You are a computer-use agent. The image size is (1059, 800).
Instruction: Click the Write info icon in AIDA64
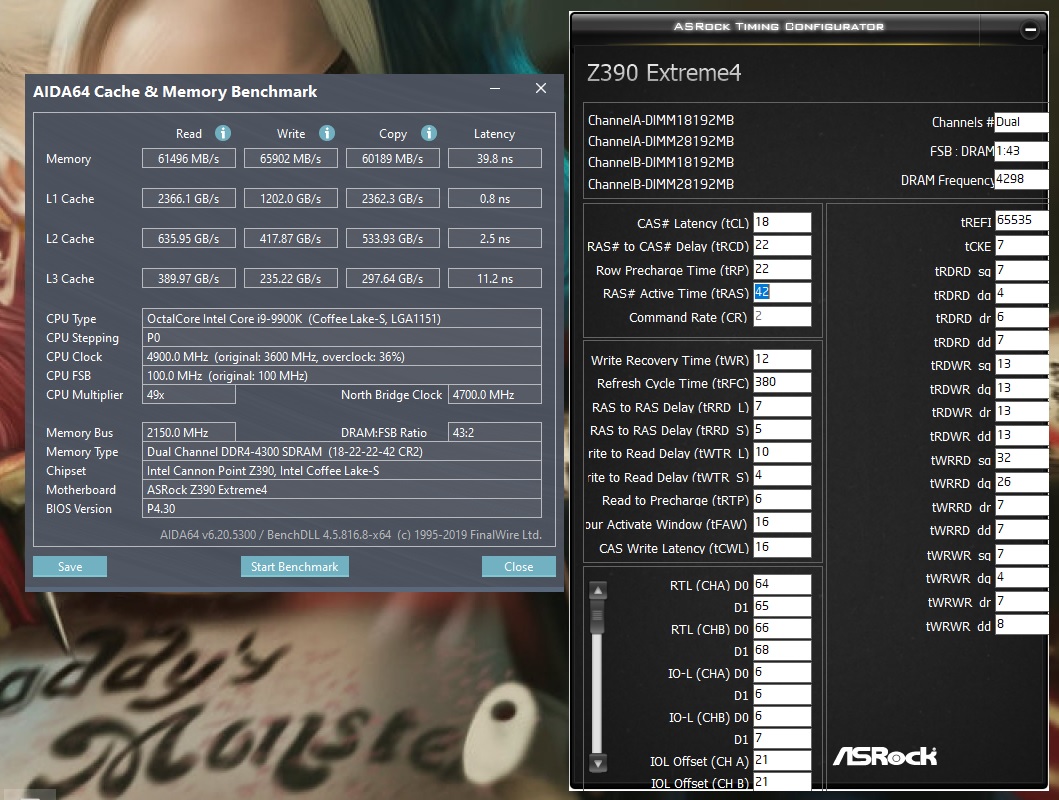click(327, 133)
